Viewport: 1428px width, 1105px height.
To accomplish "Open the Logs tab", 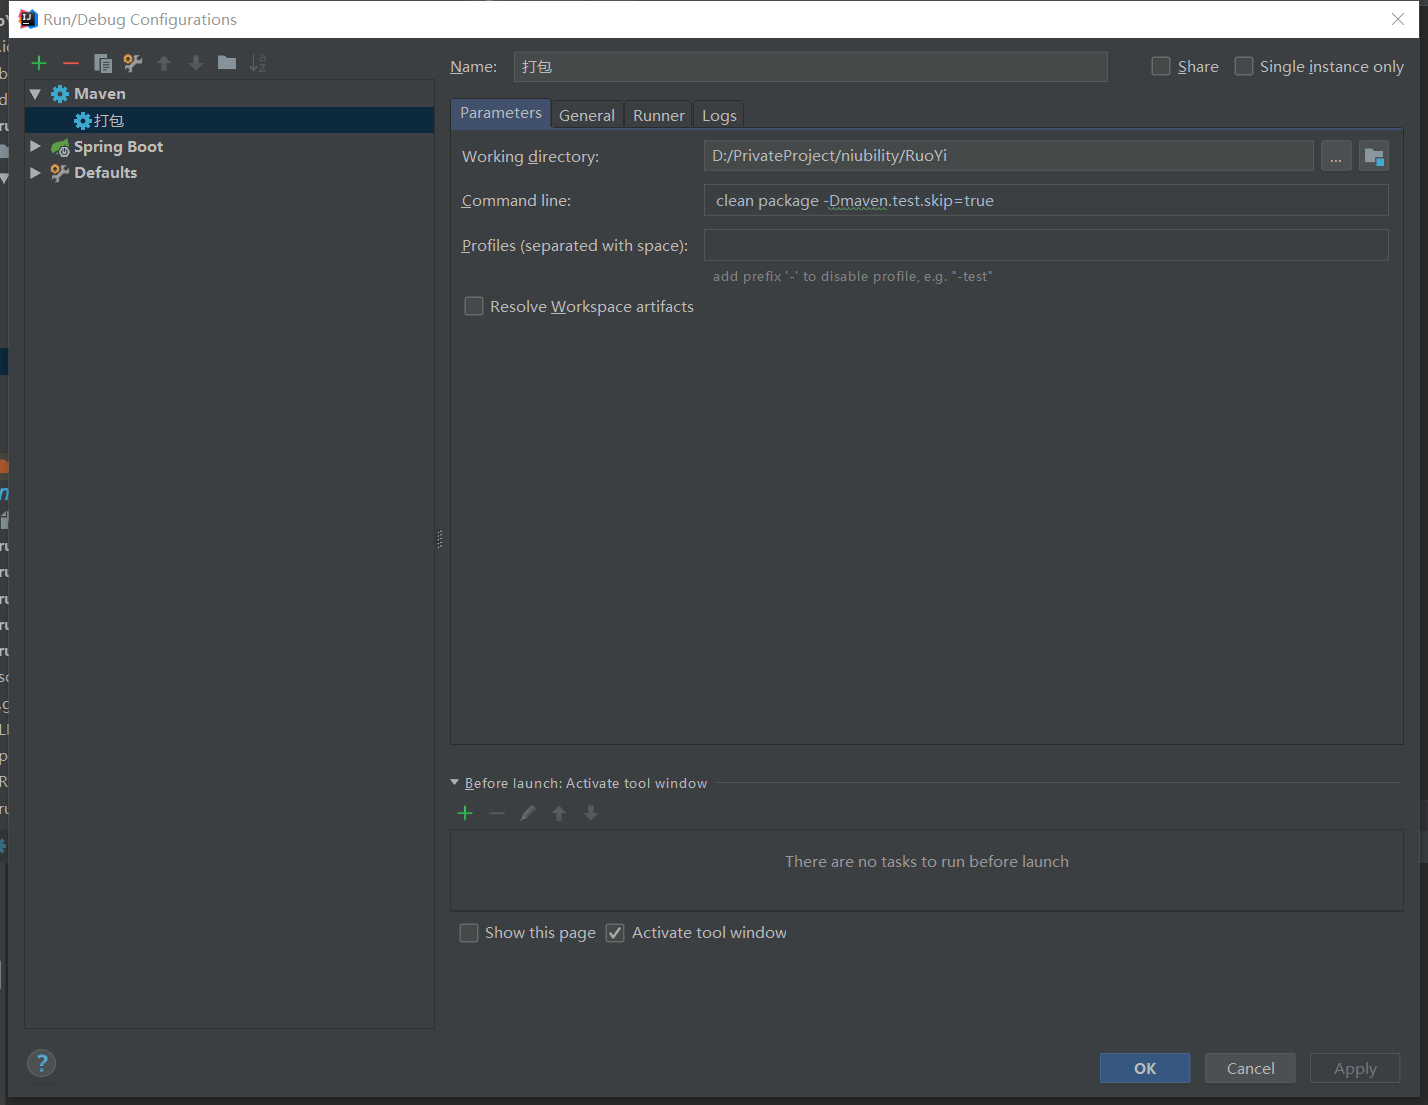I will 719,115.
